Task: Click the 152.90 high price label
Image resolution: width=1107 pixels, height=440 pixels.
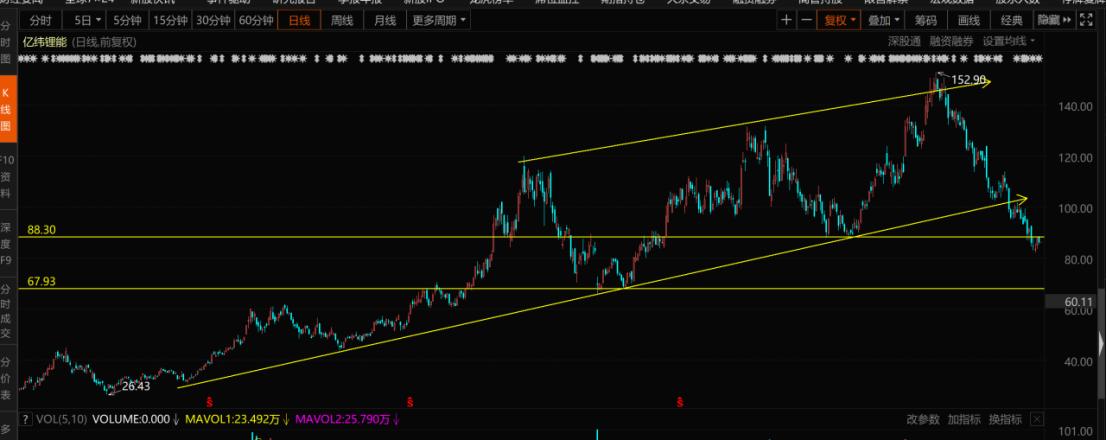Action: 968,80
